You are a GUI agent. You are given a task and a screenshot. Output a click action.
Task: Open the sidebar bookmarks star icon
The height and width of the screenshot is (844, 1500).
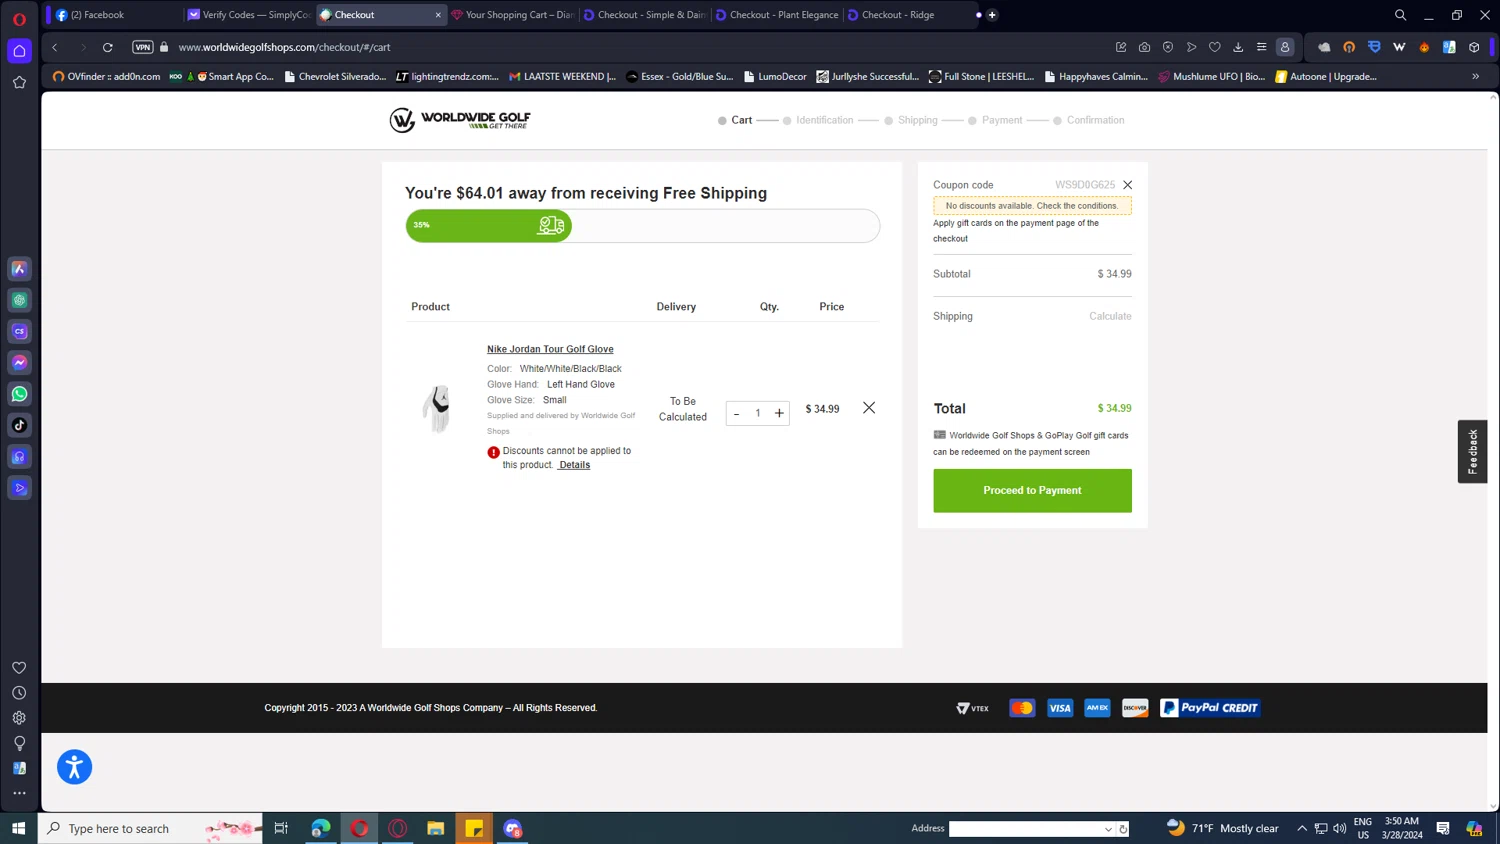[19, 83]
